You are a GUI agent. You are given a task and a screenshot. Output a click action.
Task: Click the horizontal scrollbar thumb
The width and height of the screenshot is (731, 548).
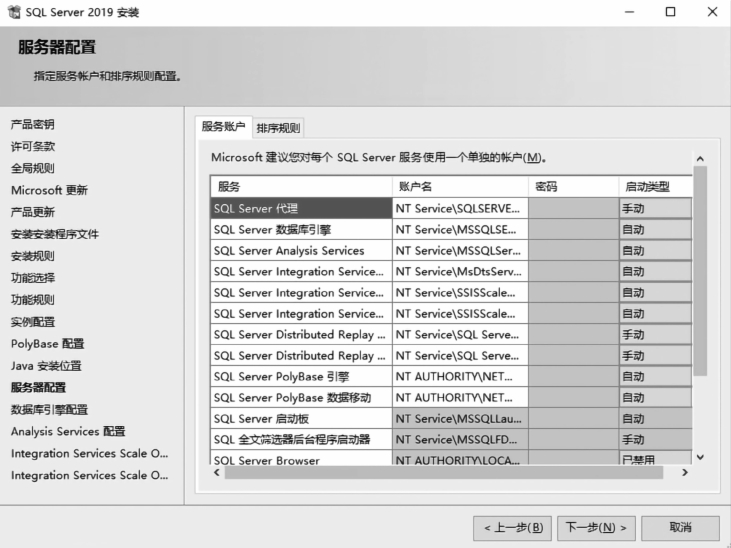(444, 472)
